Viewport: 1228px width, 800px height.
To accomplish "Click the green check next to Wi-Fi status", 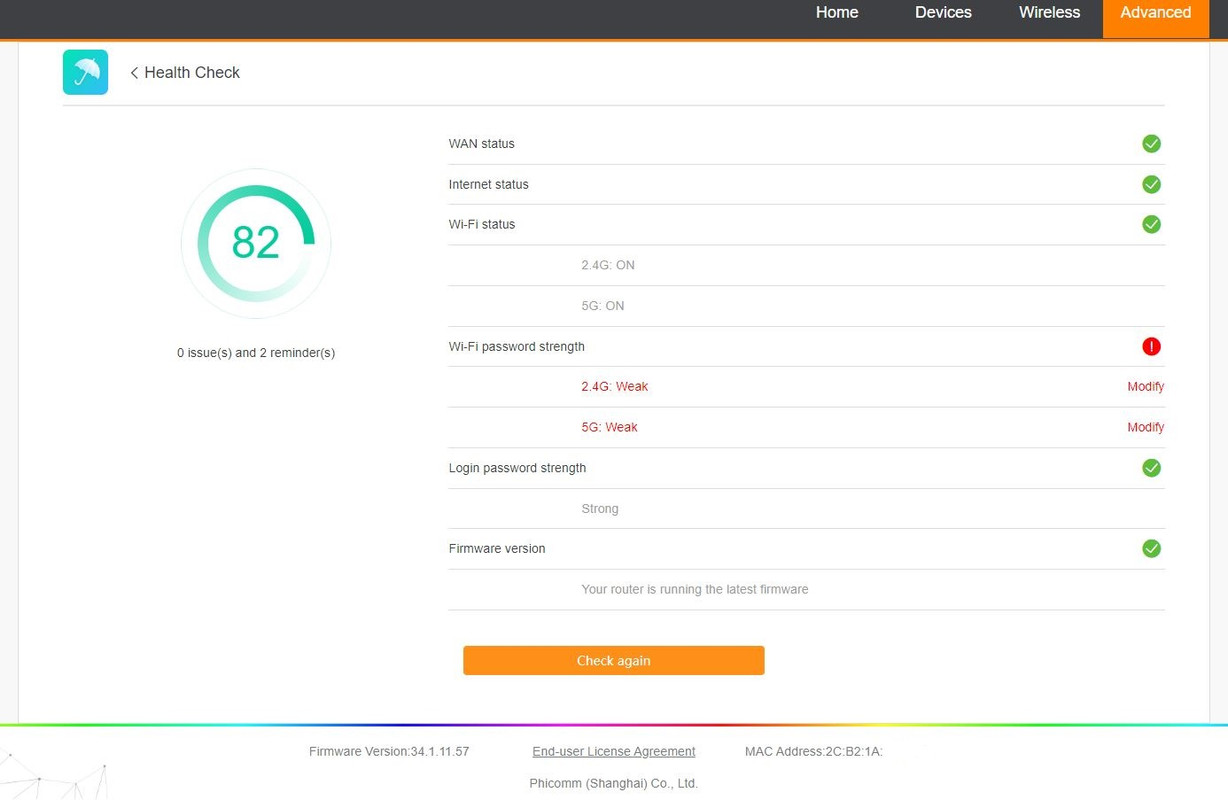I will point(1151,224).
